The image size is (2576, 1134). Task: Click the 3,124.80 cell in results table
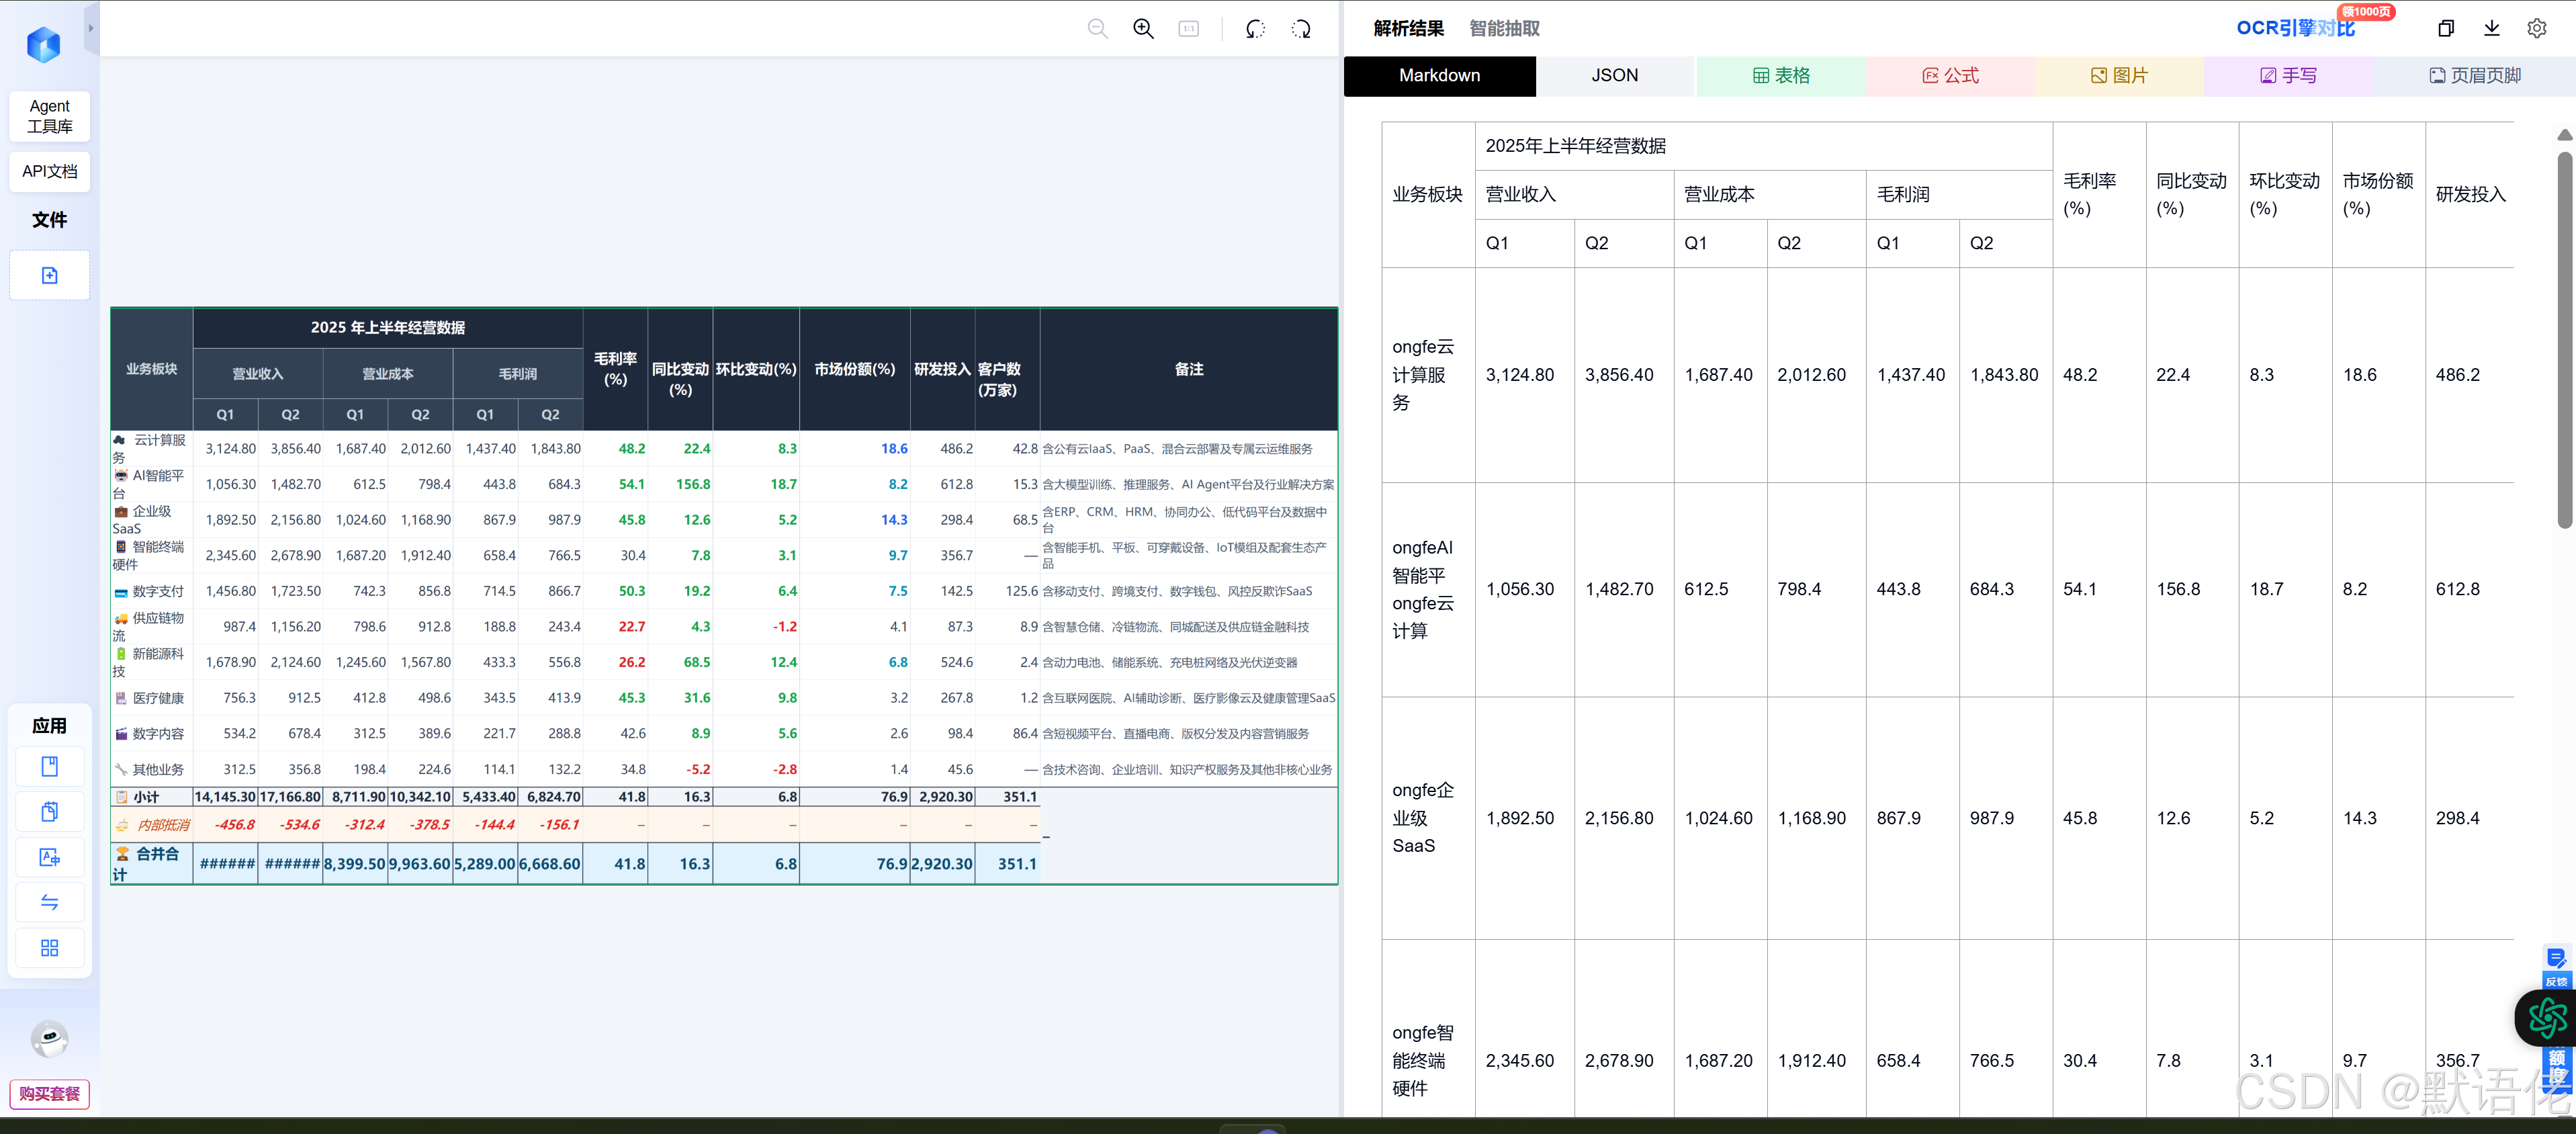pos(1524,375)
